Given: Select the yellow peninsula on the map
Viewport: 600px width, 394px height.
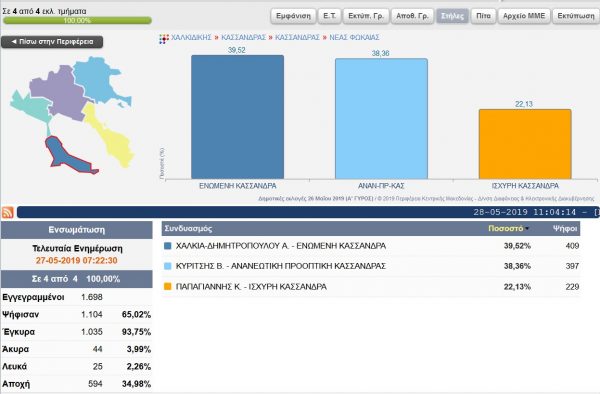Looking at the screenshot, I should click(109, 136).
